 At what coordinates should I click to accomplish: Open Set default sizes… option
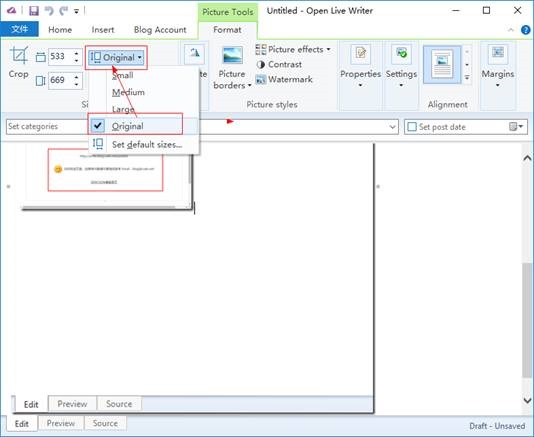(x=143, y=144)
